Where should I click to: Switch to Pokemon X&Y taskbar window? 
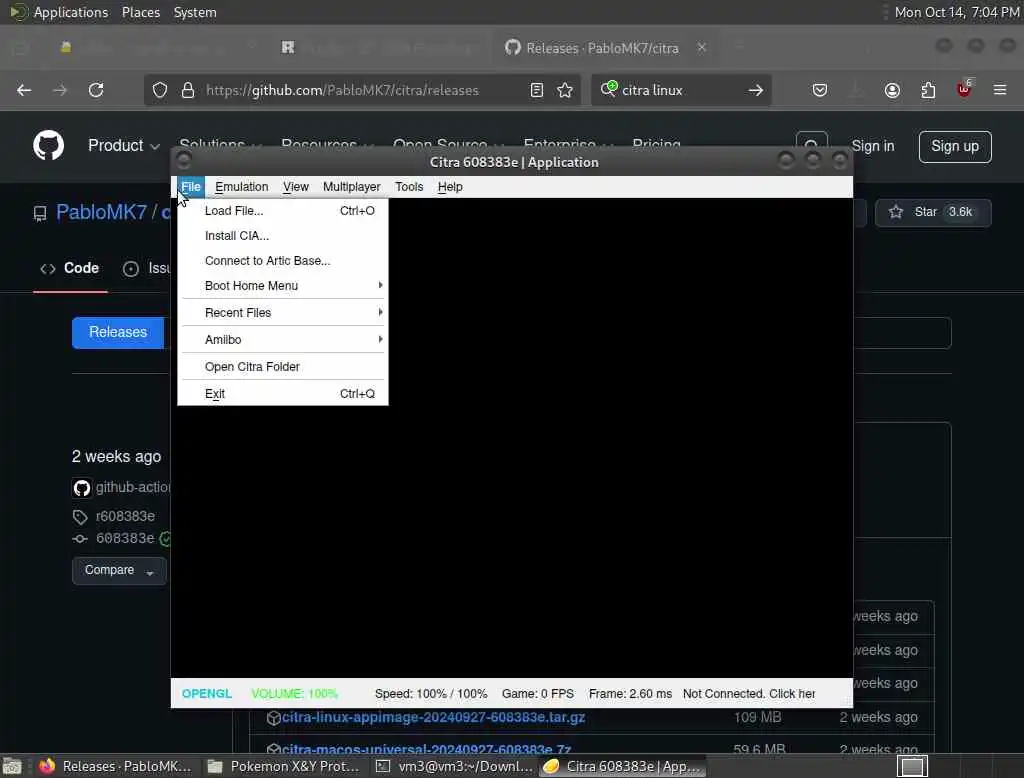(285, 766)
